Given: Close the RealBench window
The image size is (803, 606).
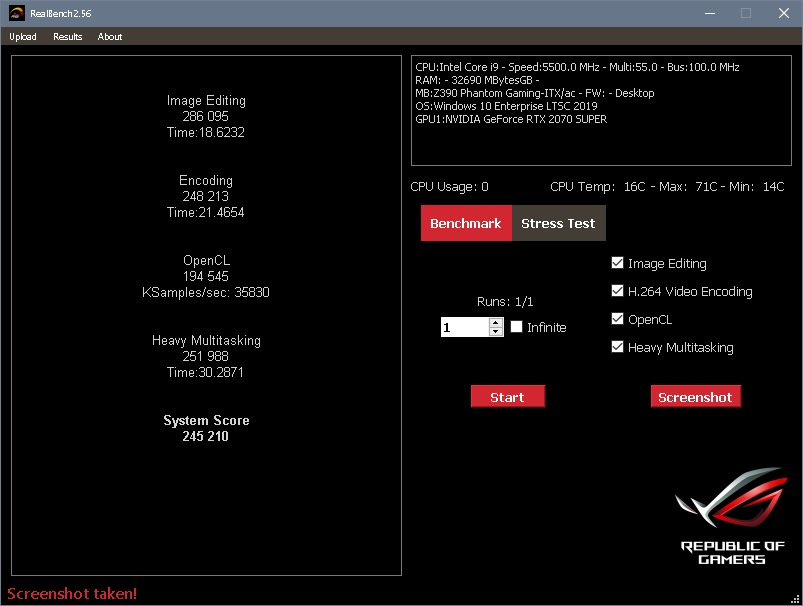Looking at the screenshot, I should pyautogui.click(x=784, y=13).
